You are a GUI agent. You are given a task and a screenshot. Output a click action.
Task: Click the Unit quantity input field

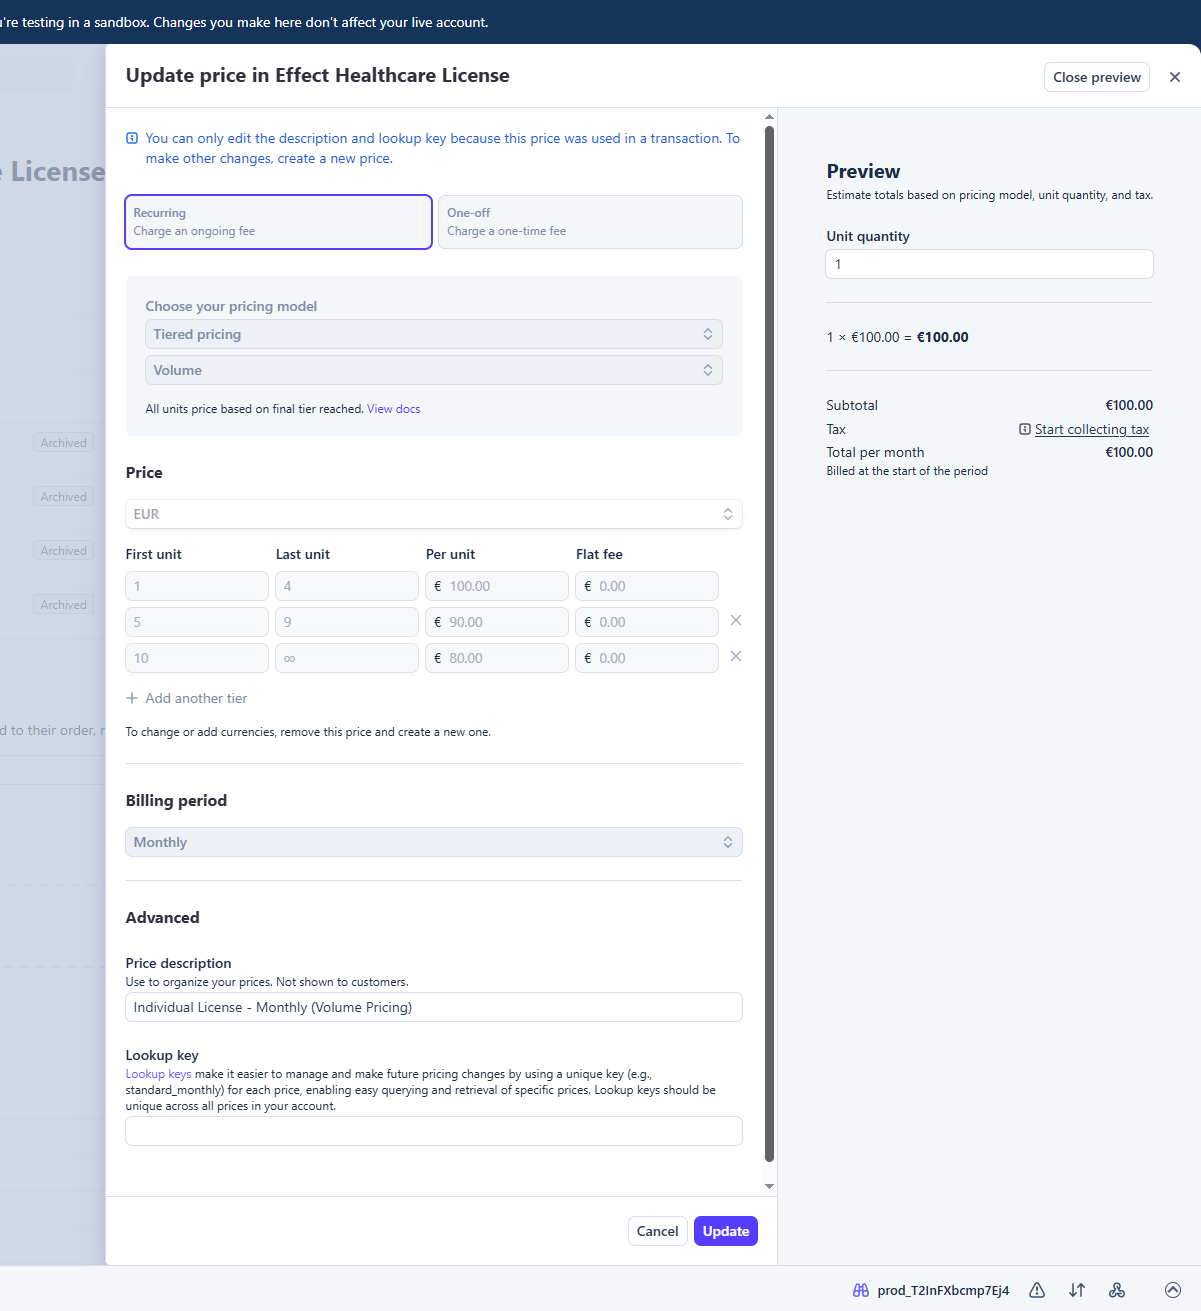coord(988,264)
